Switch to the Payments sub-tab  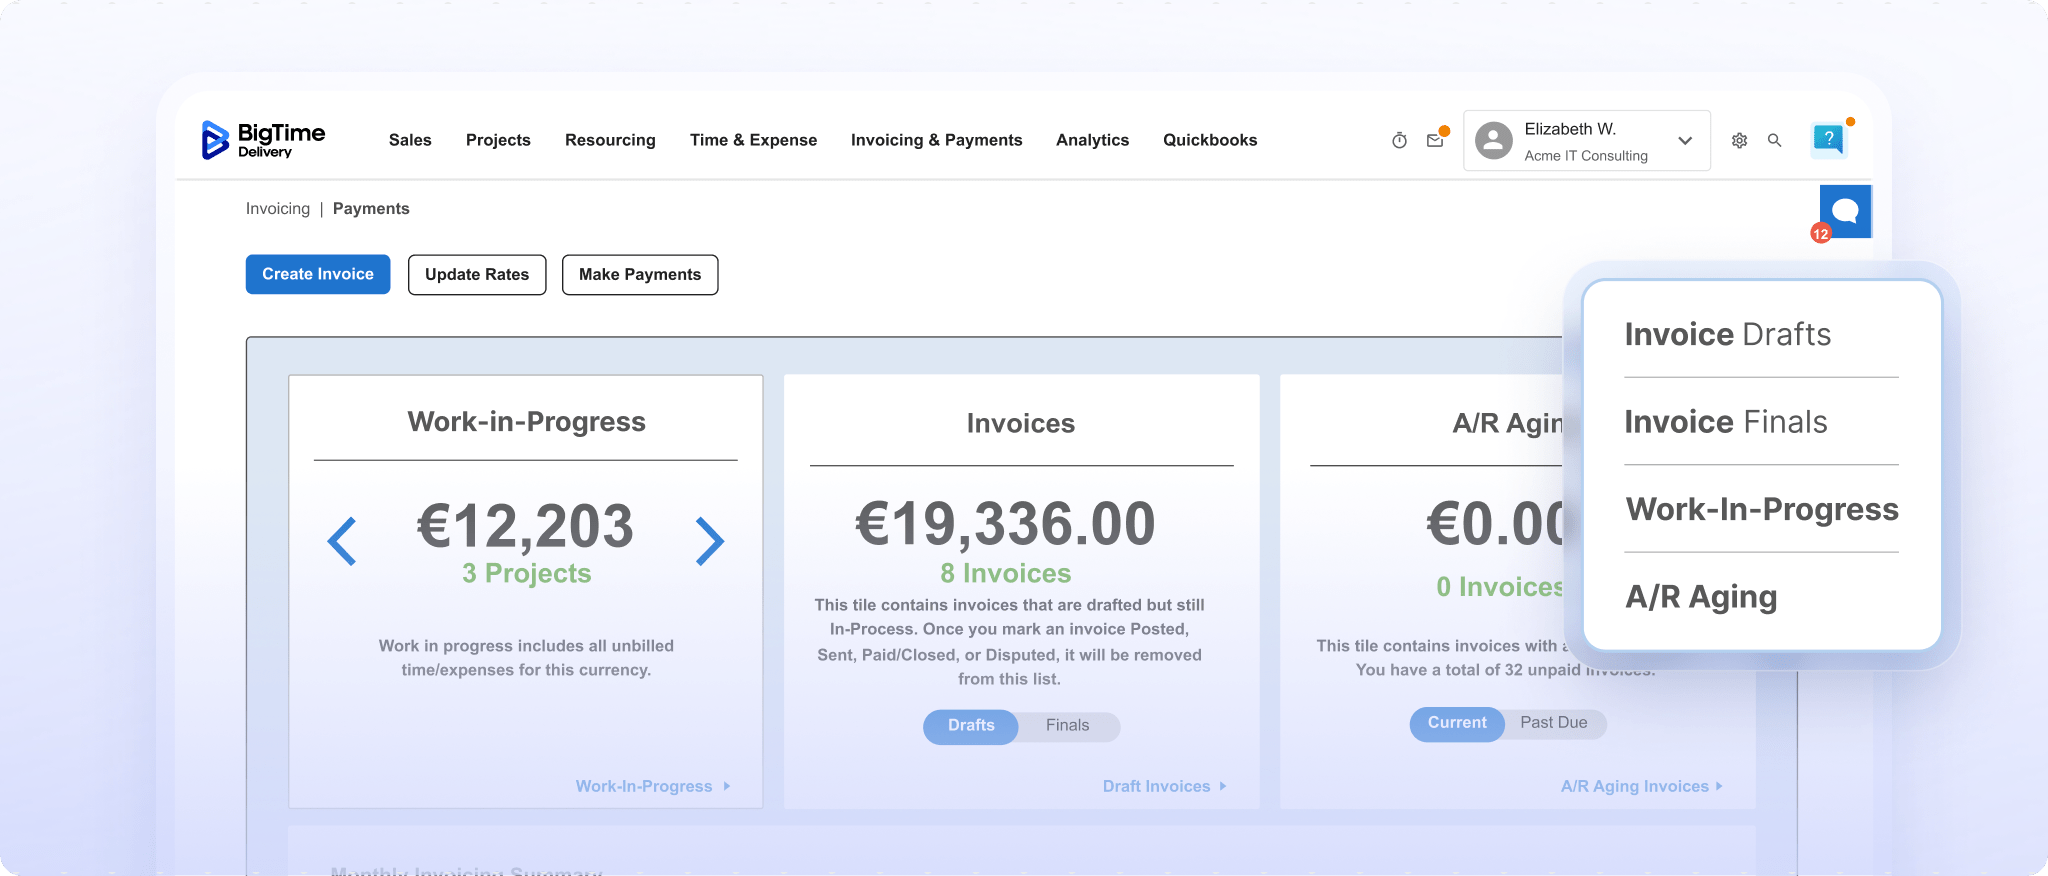click(x=371, y=208)
